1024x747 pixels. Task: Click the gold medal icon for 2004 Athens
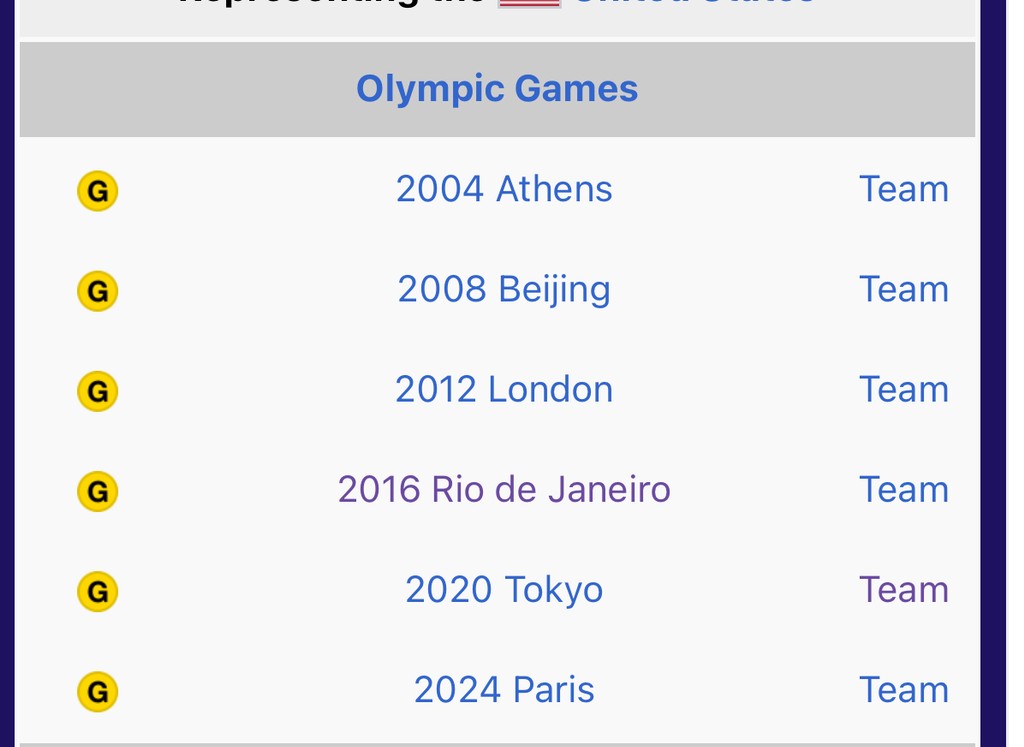click(x=98, y=190)
